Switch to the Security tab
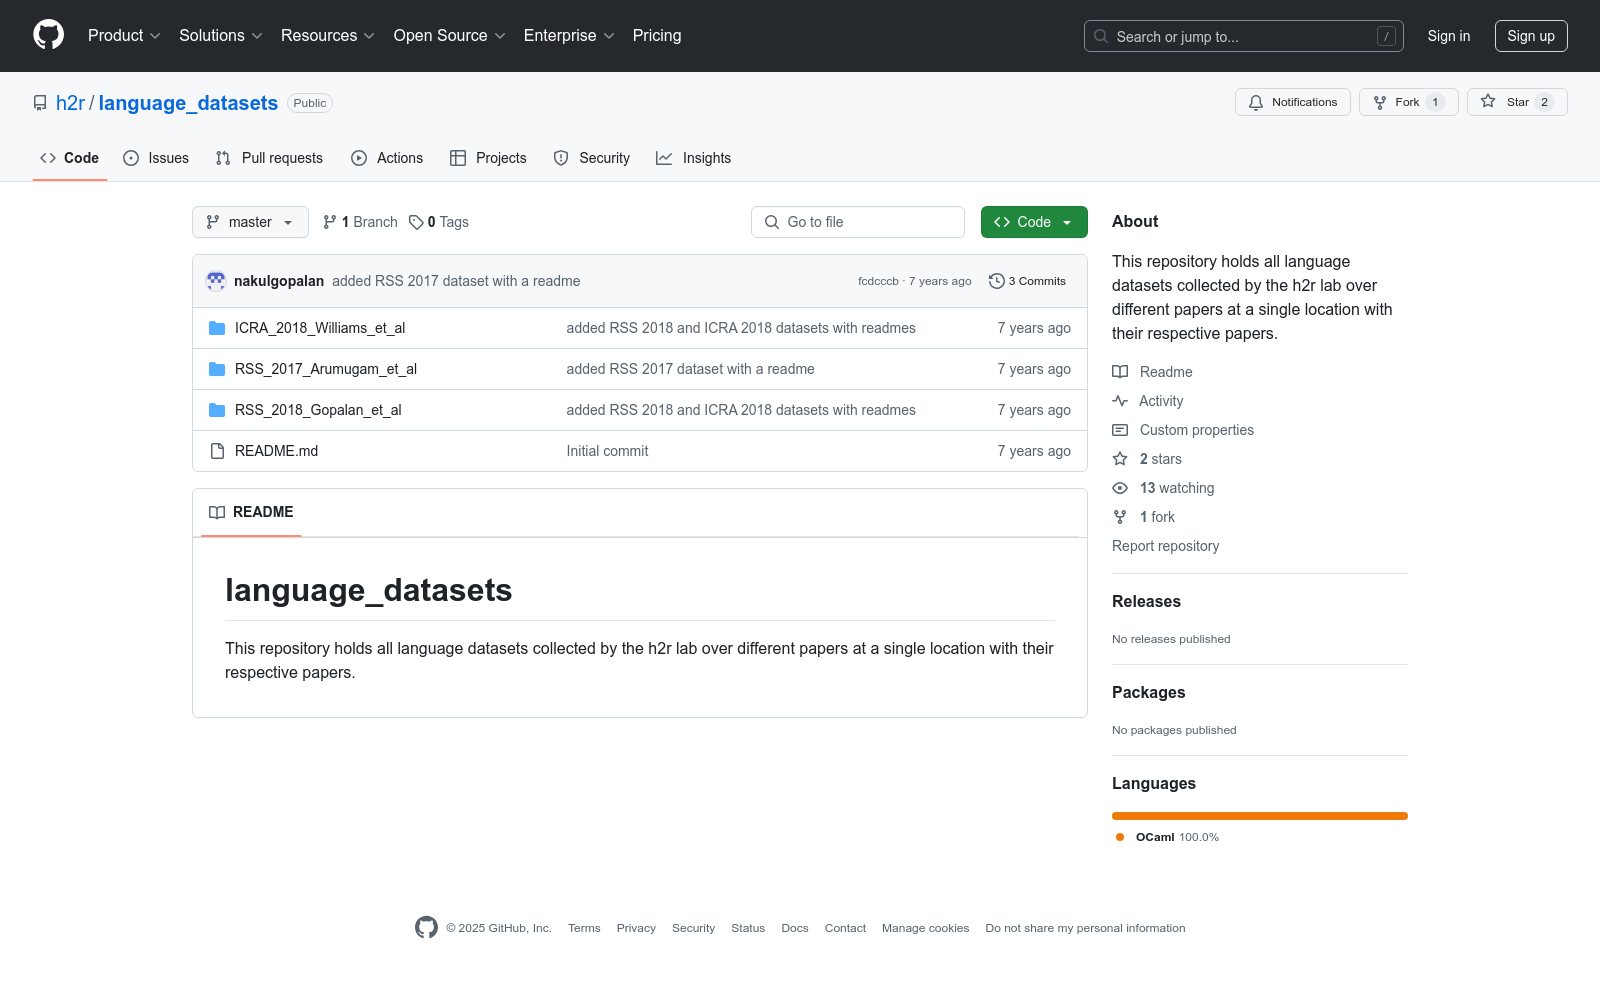This screenshot has width=1600, height=1000. coord(592,158)
